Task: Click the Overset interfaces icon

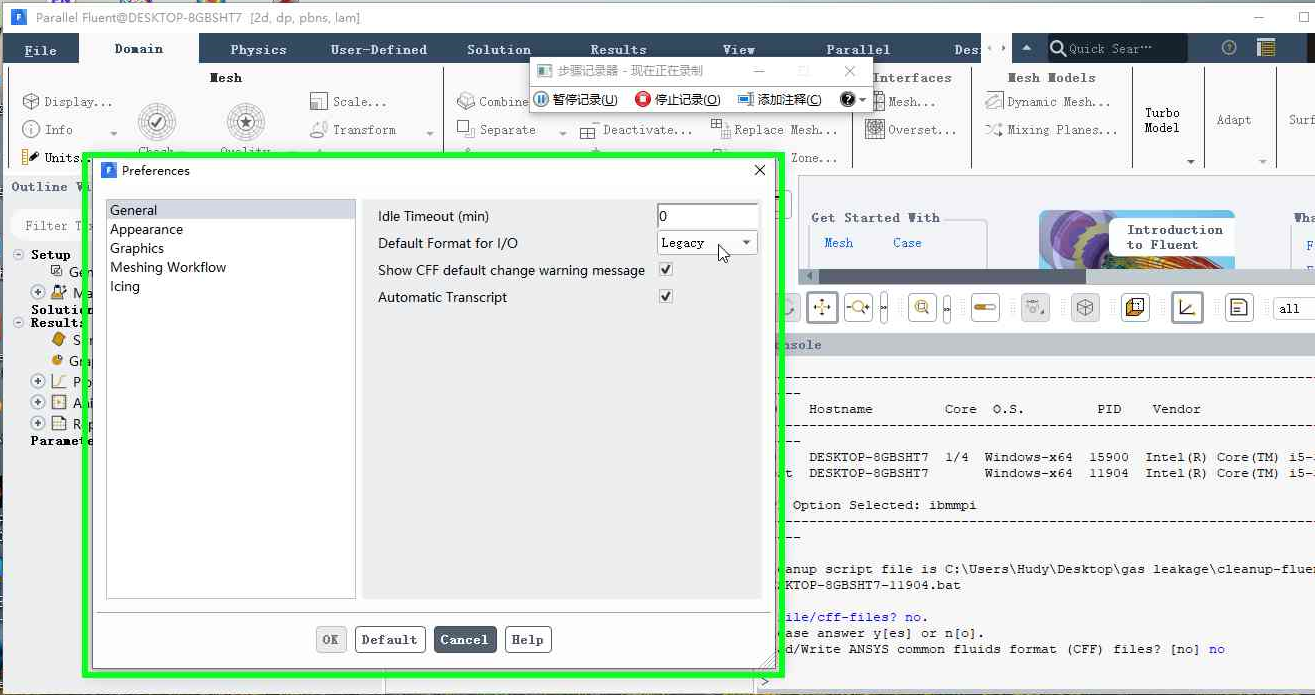Action: point(874,129)
